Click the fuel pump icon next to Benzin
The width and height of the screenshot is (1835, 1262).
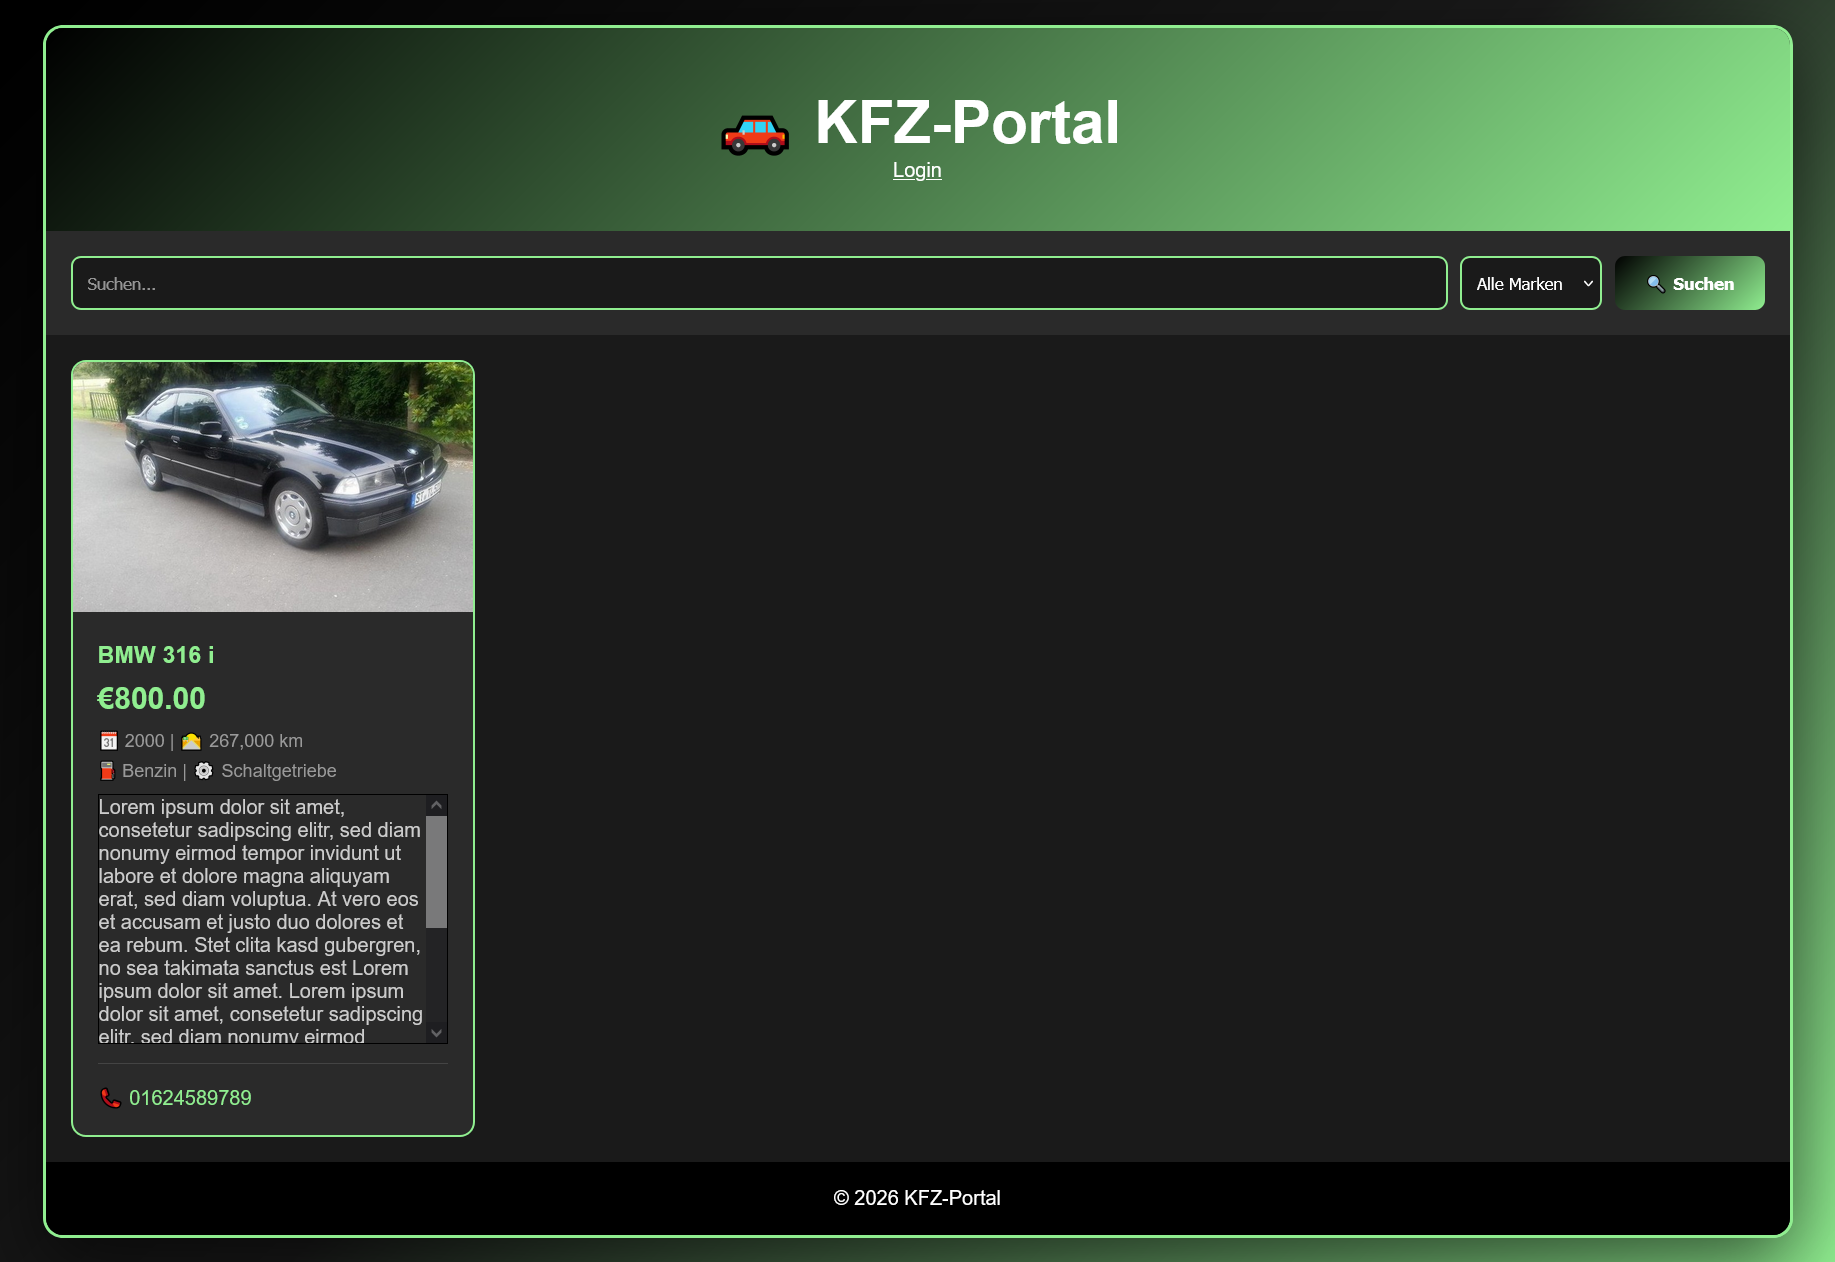click(106, 770)
